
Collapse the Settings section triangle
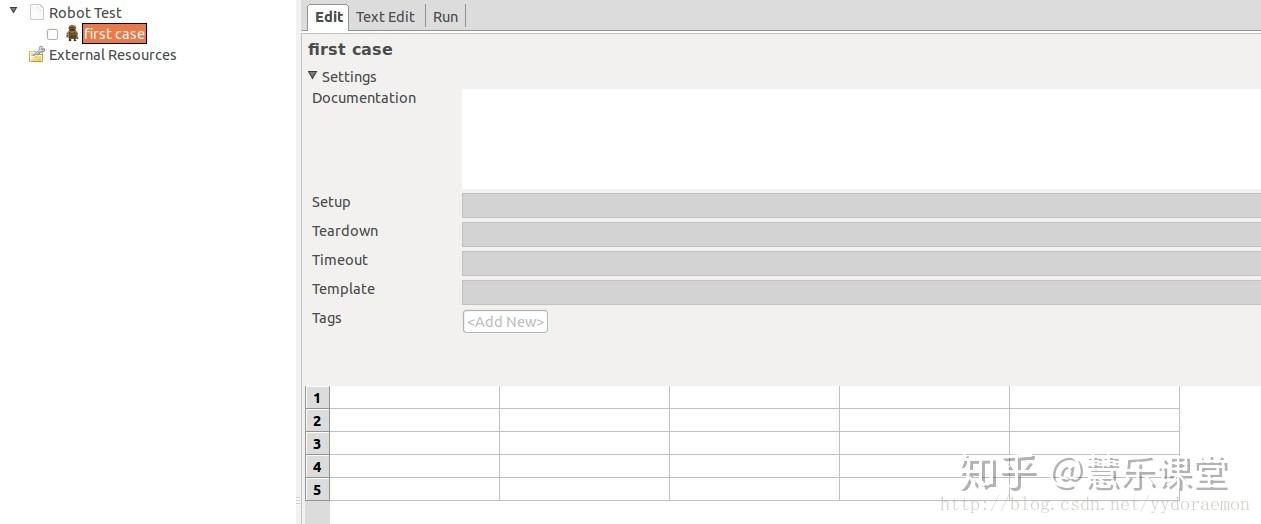pyautogui.click(x=313, y=76)
